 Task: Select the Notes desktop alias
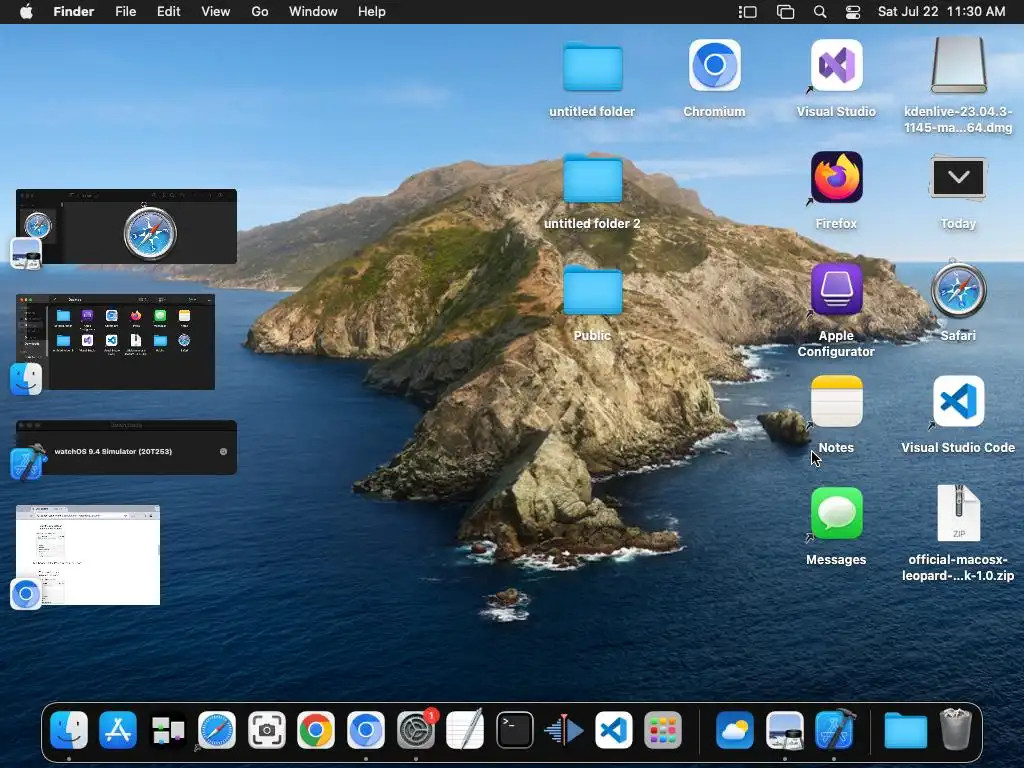click(x=836, y=415)
